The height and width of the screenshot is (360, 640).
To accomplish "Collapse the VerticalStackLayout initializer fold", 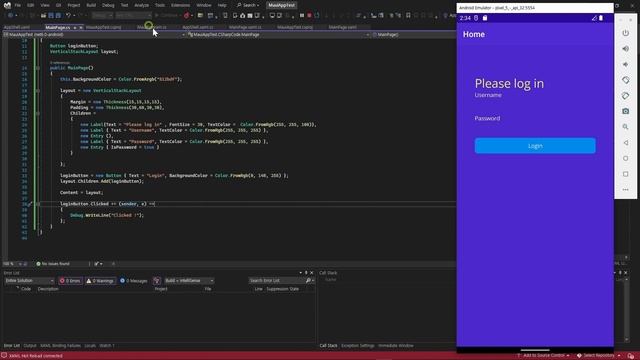I will pyautogui.click(x=38, y=91).
